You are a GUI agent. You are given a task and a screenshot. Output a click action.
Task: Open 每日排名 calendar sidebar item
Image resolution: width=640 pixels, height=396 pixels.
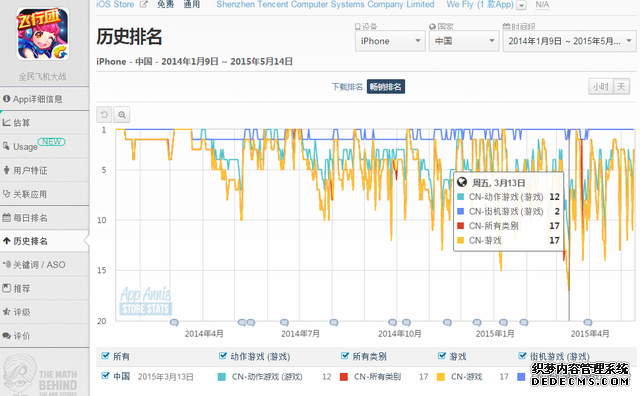tap(44, 218)
